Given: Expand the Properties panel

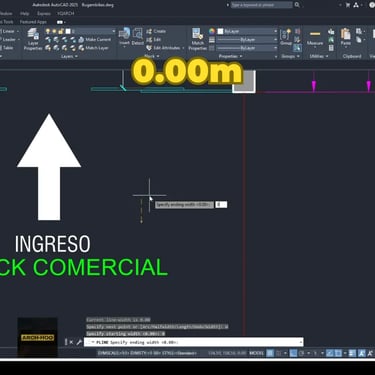Looking at the screenshot, I should (230, 56).
